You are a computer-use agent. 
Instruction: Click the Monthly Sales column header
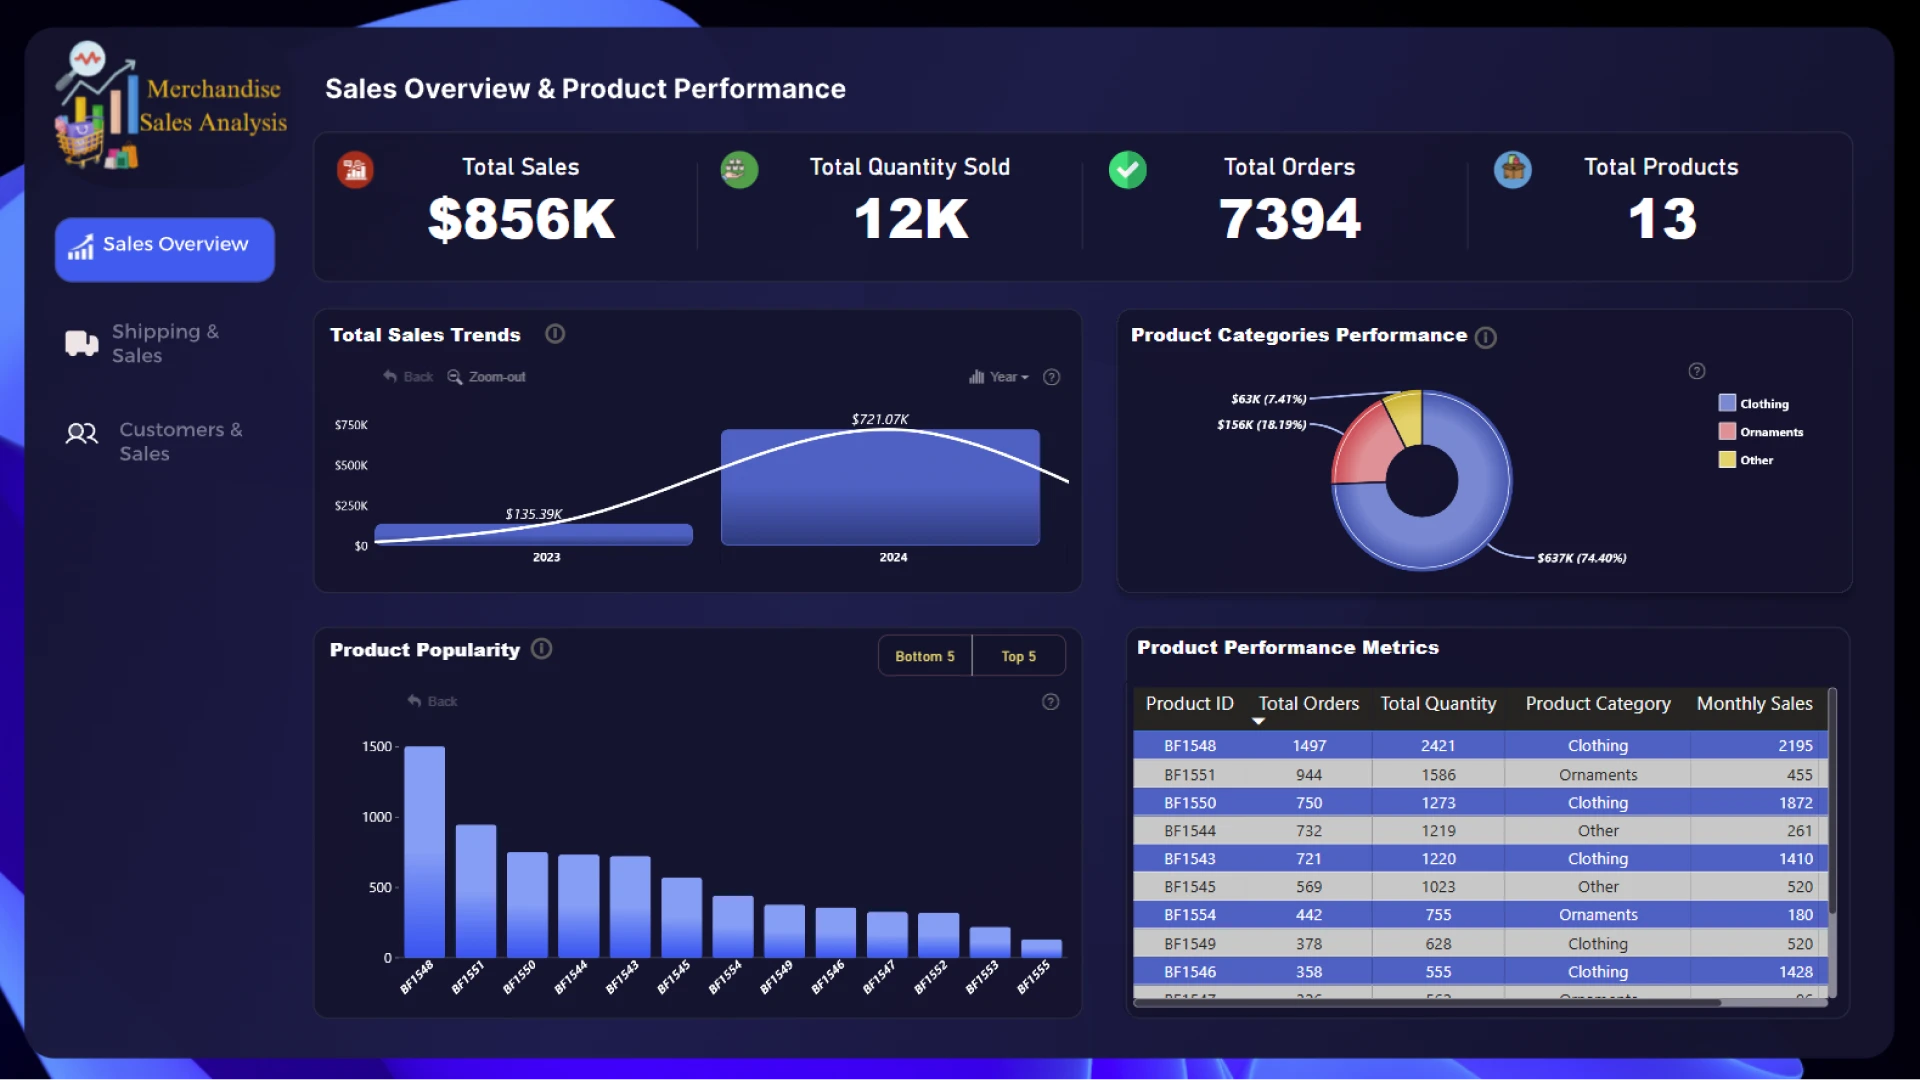point(1754,704)
